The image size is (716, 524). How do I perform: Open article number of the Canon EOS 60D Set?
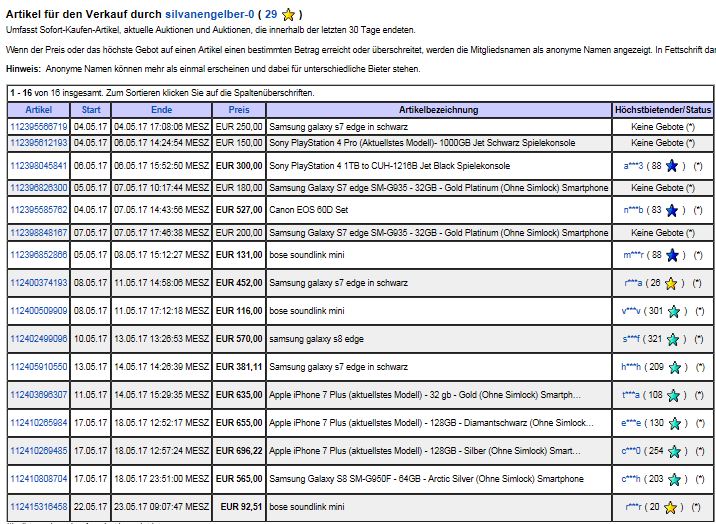[x=38, y=210]
